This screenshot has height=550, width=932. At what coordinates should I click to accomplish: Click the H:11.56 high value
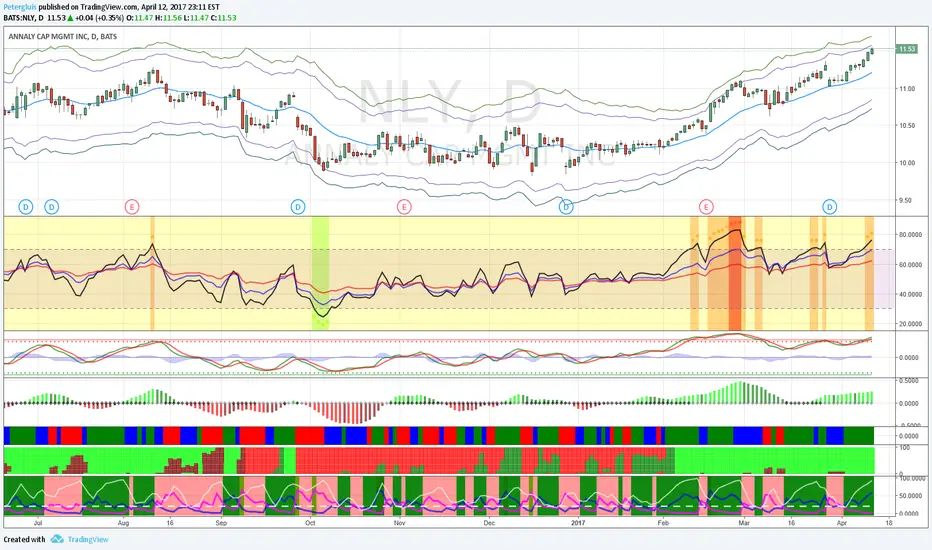click(x=168, y=18)
